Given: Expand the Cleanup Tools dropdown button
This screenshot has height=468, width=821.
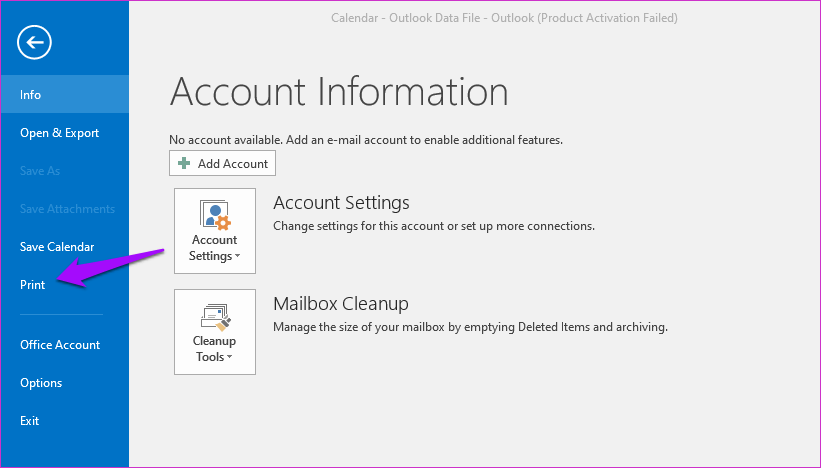Looking at the screenshot, I should tap(215, 332).
